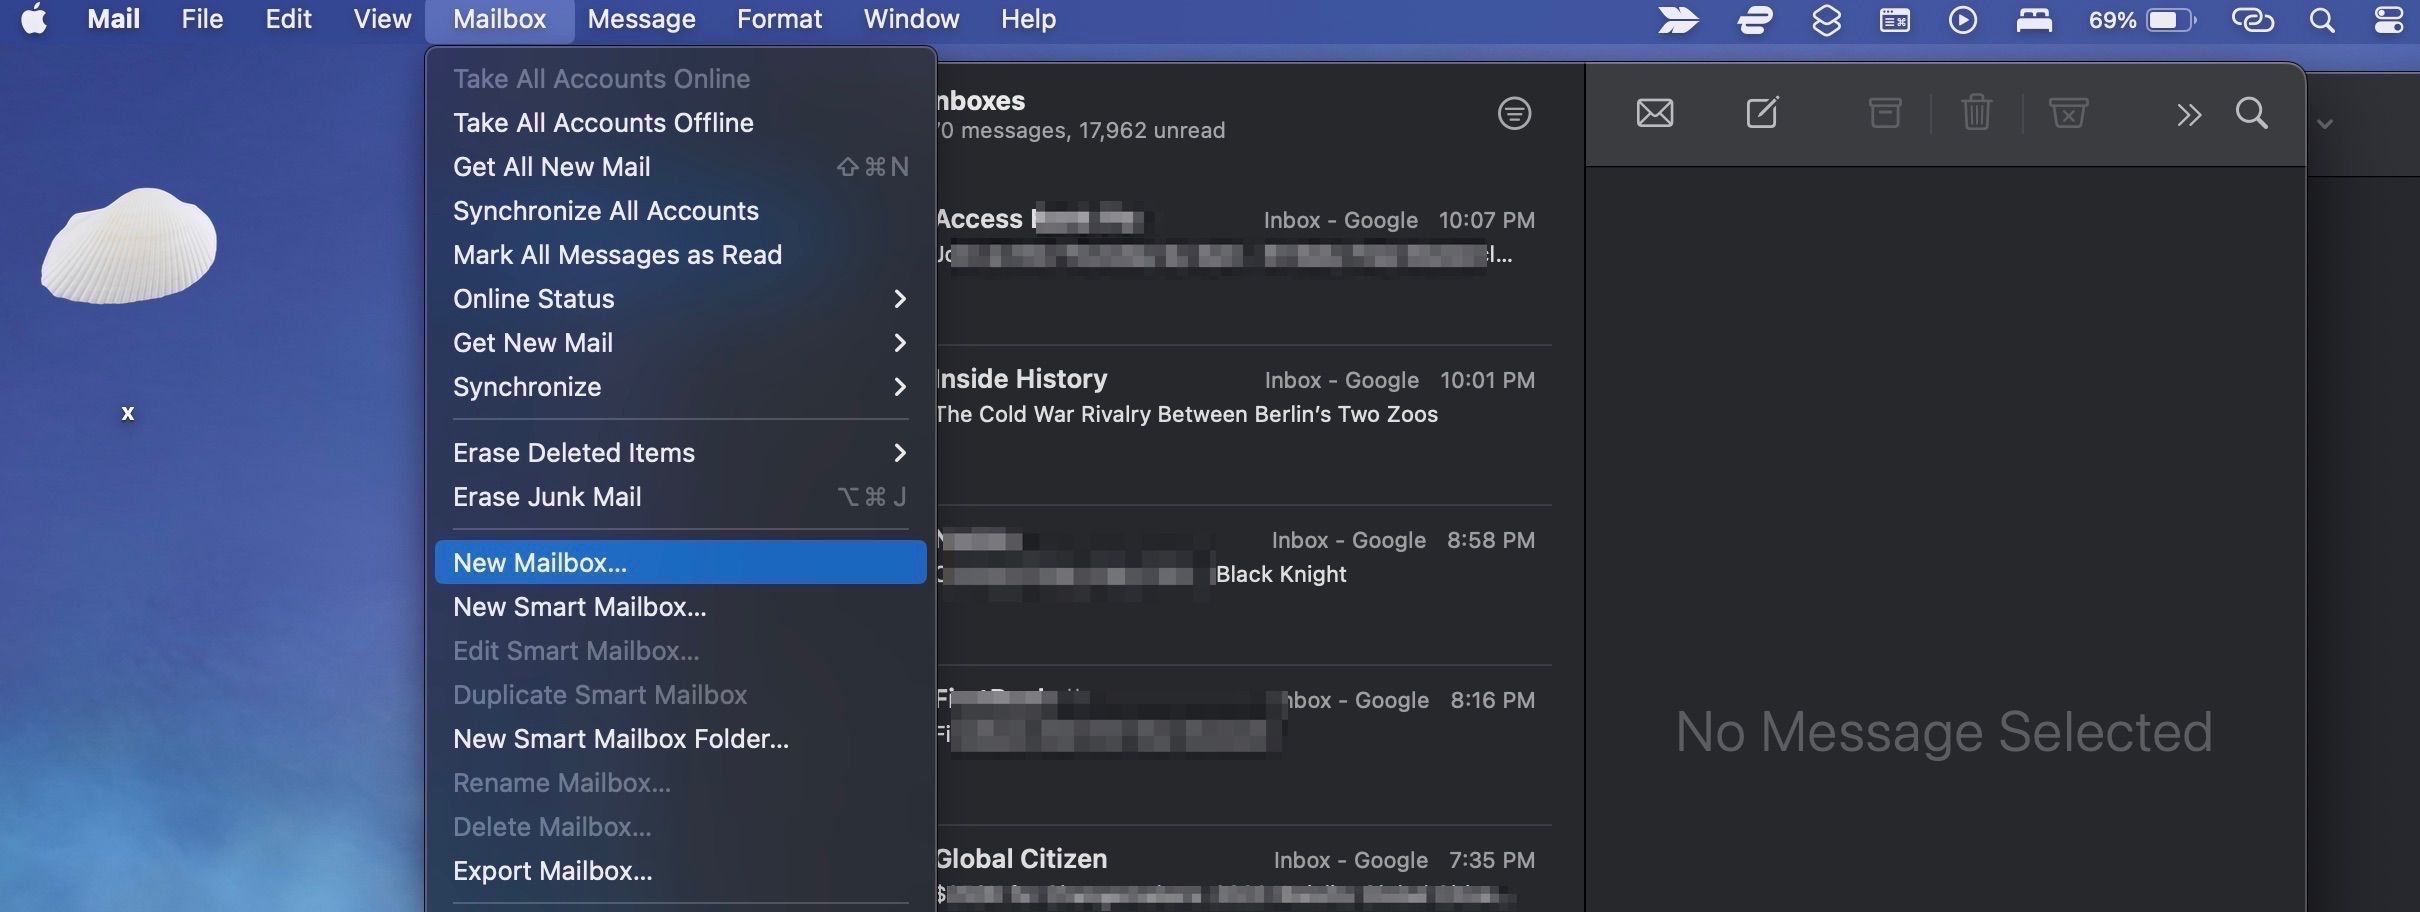Click the stacked layers menu bar icon
This screenshot has height=912, width=2420.
[1826, 20]
